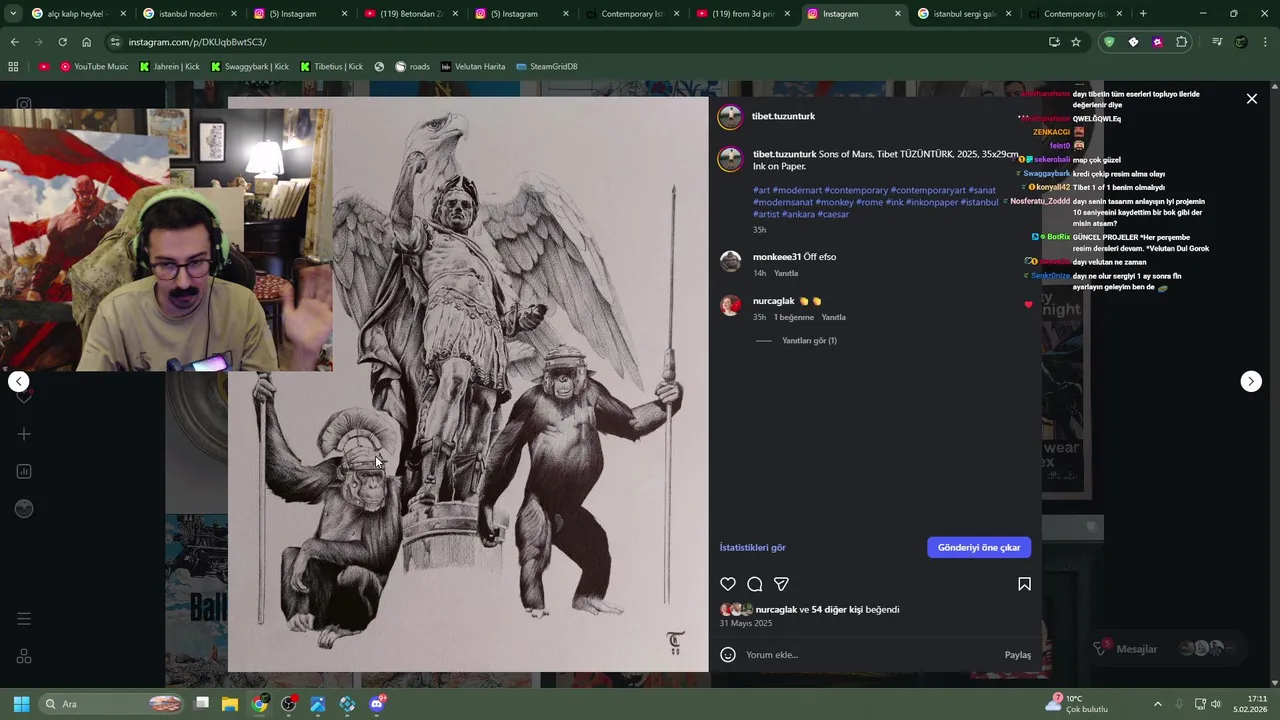
Task: Open the comment bubble icon
Action: (755, 584)
